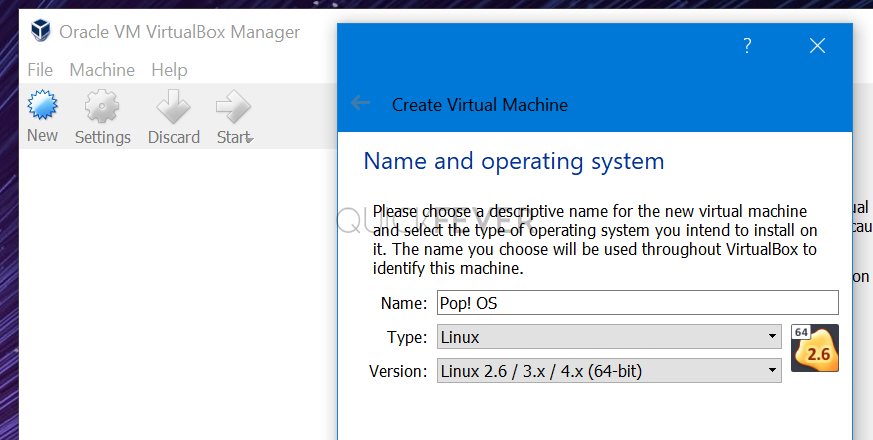Open the Help menu
Image resolution: width=873 pixels, height=440 pixels.
[169, 70]
